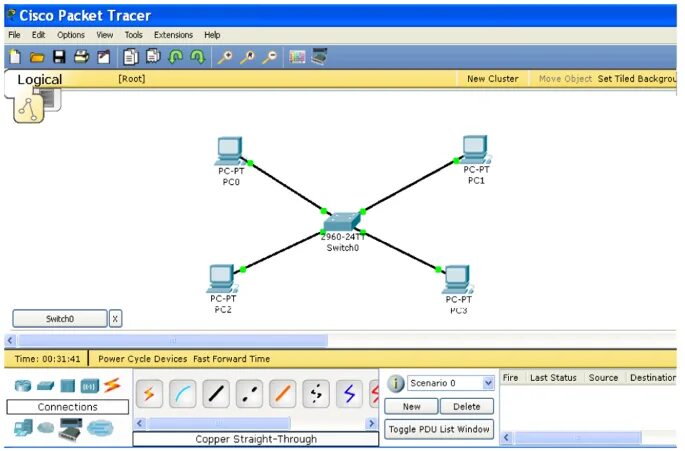The image size is (685, 451).
Task: Select the Routers device category
Action: (x=23, y=386)
